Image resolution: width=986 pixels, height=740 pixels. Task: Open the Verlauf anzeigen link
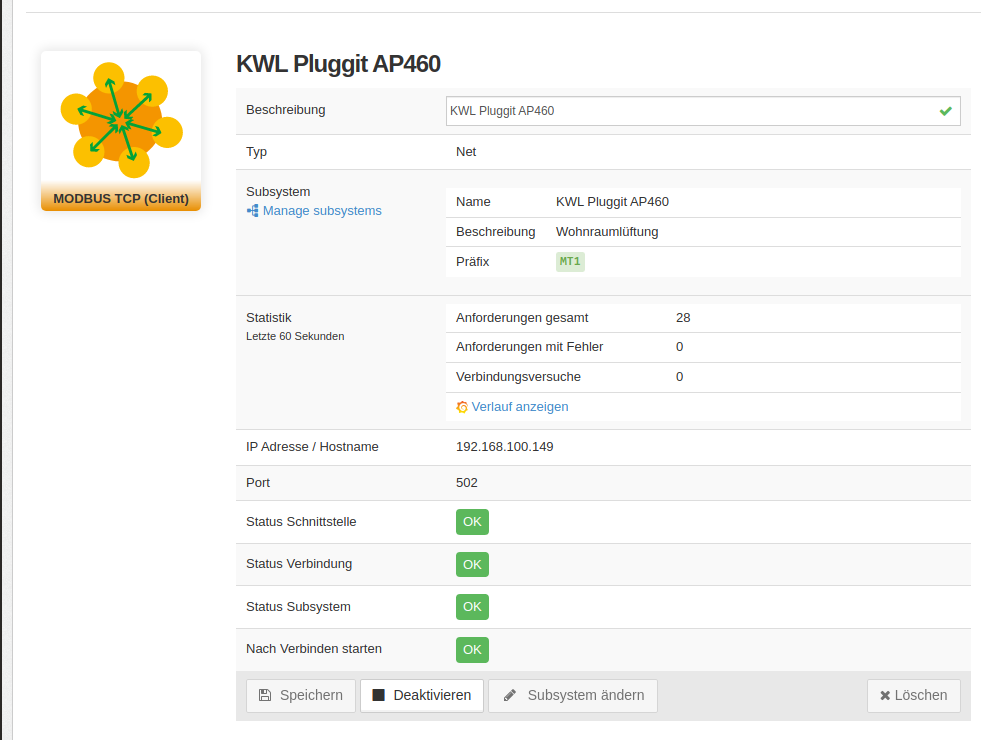[x=520, y=407]
